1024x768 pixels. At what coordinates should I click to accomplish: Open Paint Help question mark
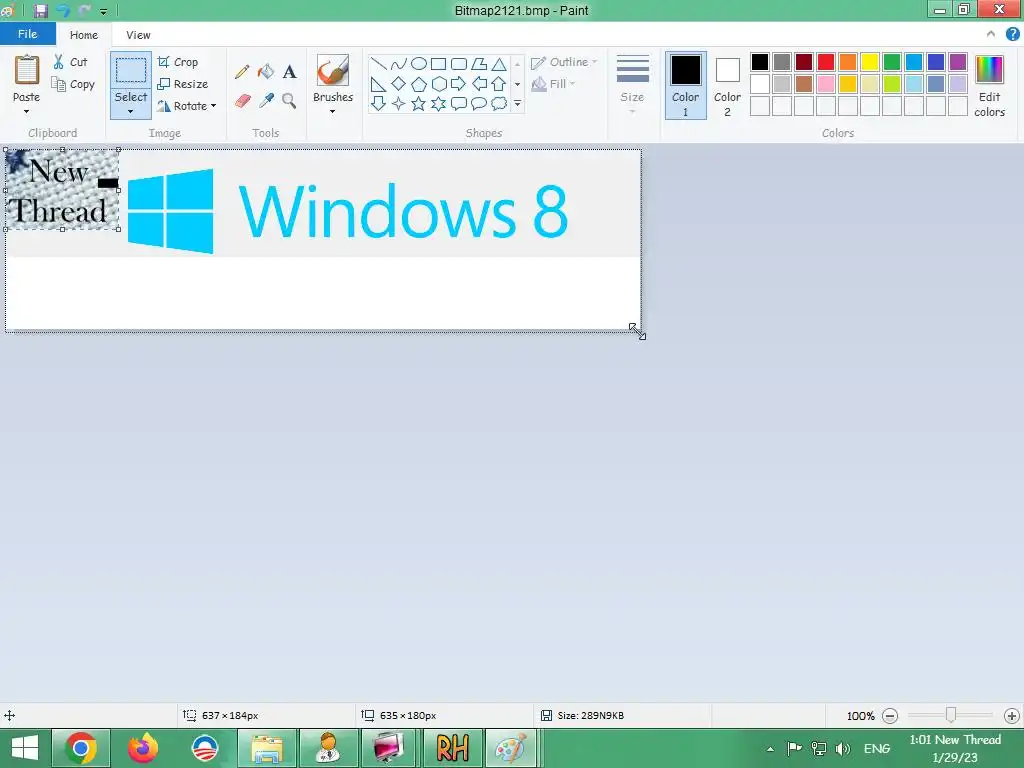(1012, 34)
